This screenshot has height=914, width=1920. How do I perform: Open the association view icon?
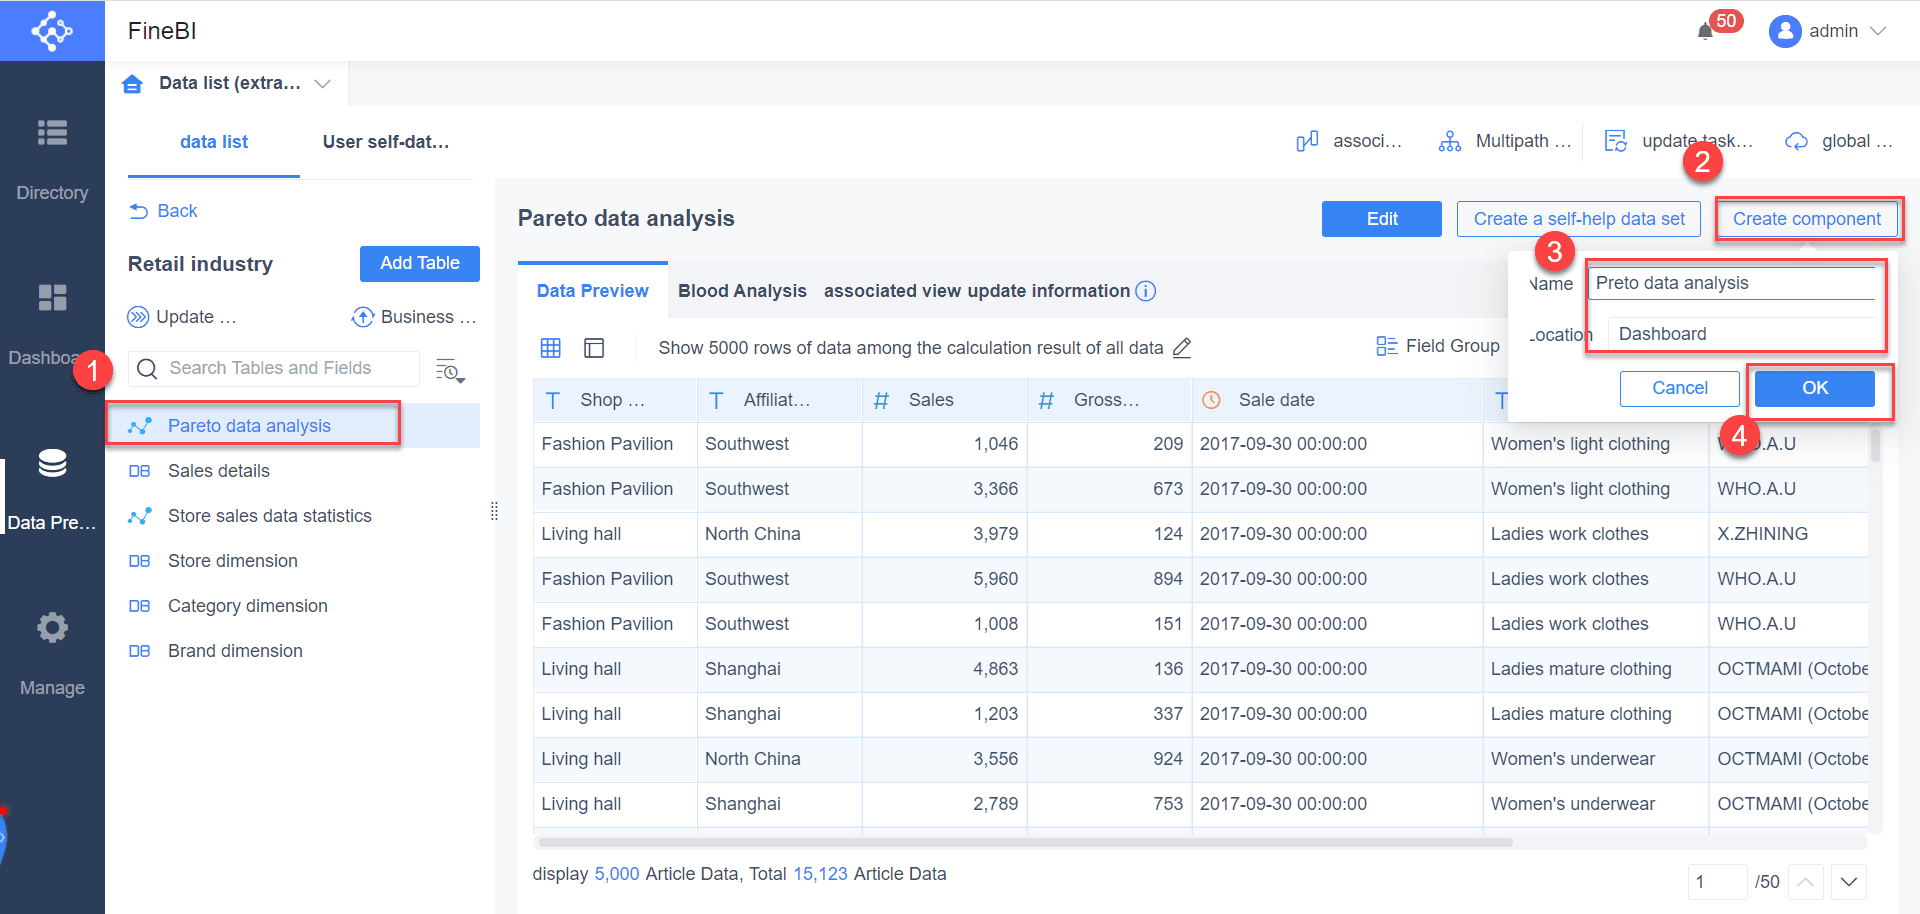pyautogui.click(x=1307, y=141)
